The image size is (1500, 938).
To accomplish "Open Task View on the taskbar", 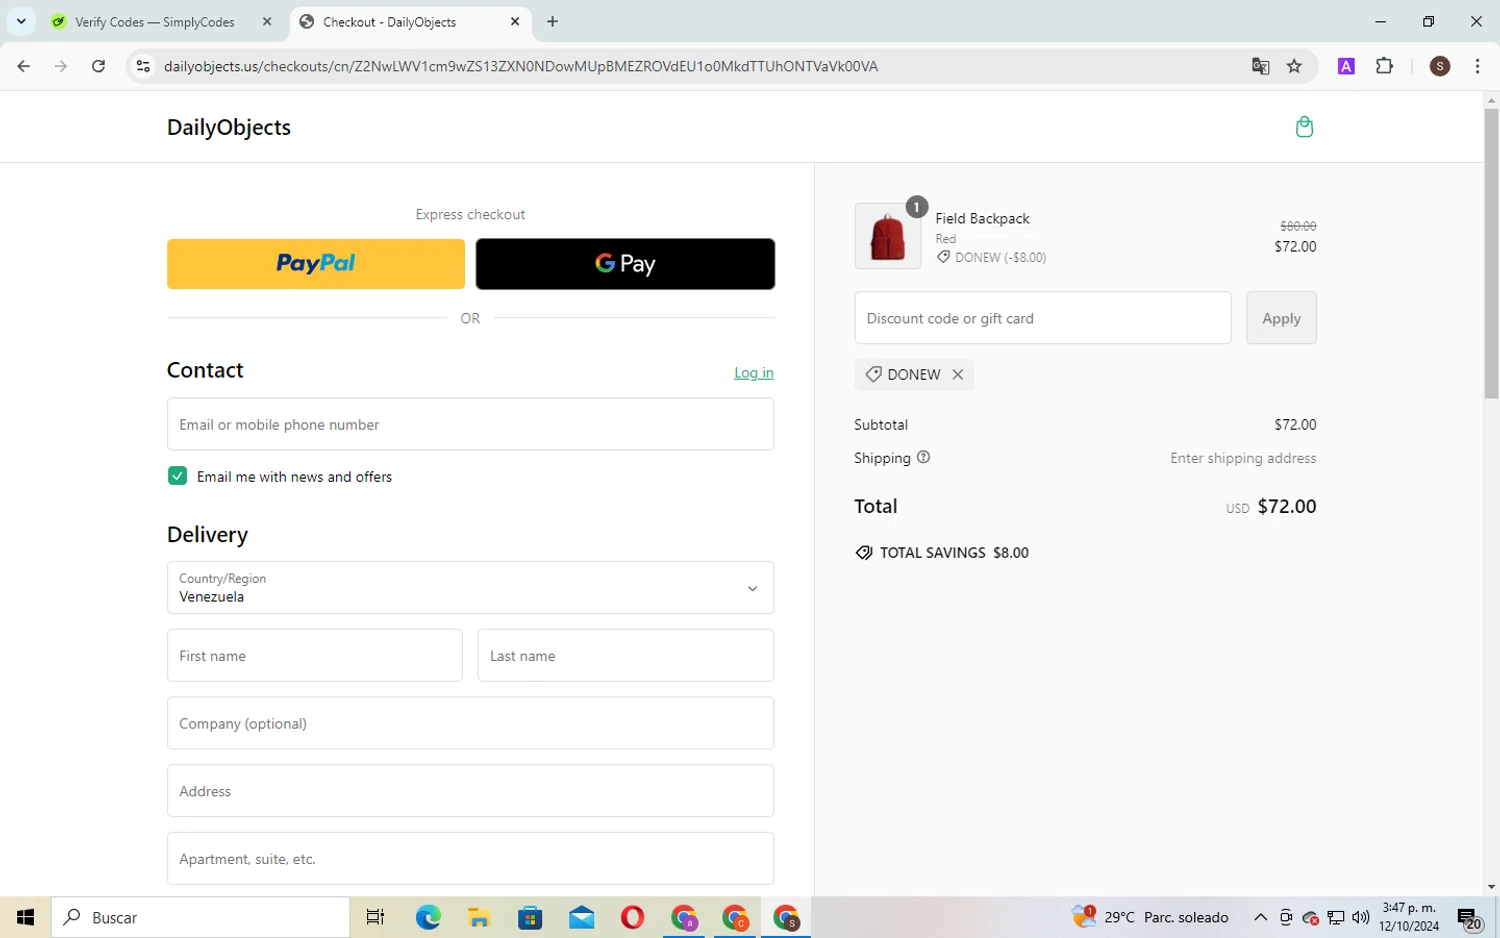I will pyautogui.click(x=376, y=917).
